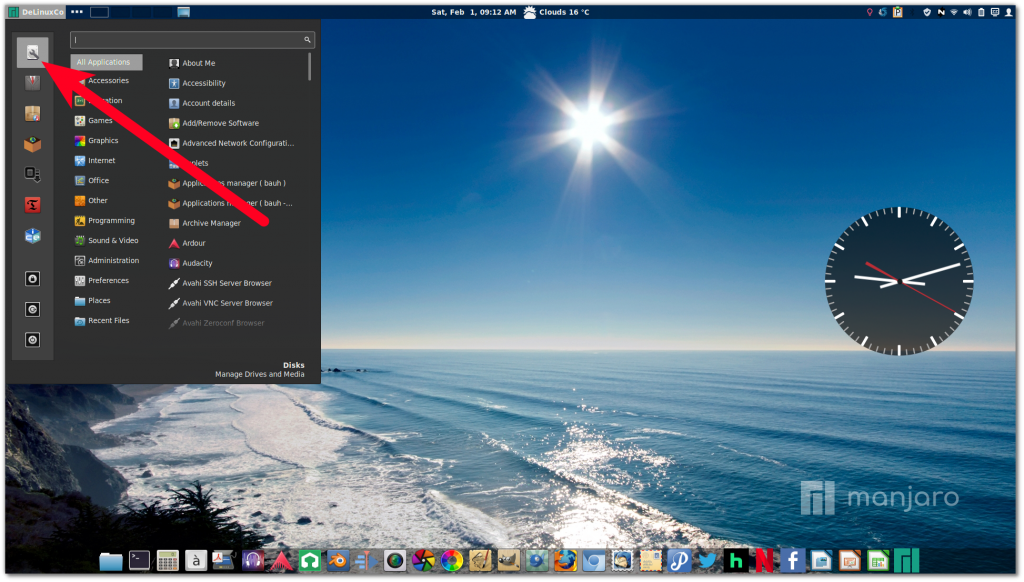
Task: Click the shield update tray icon
Action: click(x=927, y=12)
